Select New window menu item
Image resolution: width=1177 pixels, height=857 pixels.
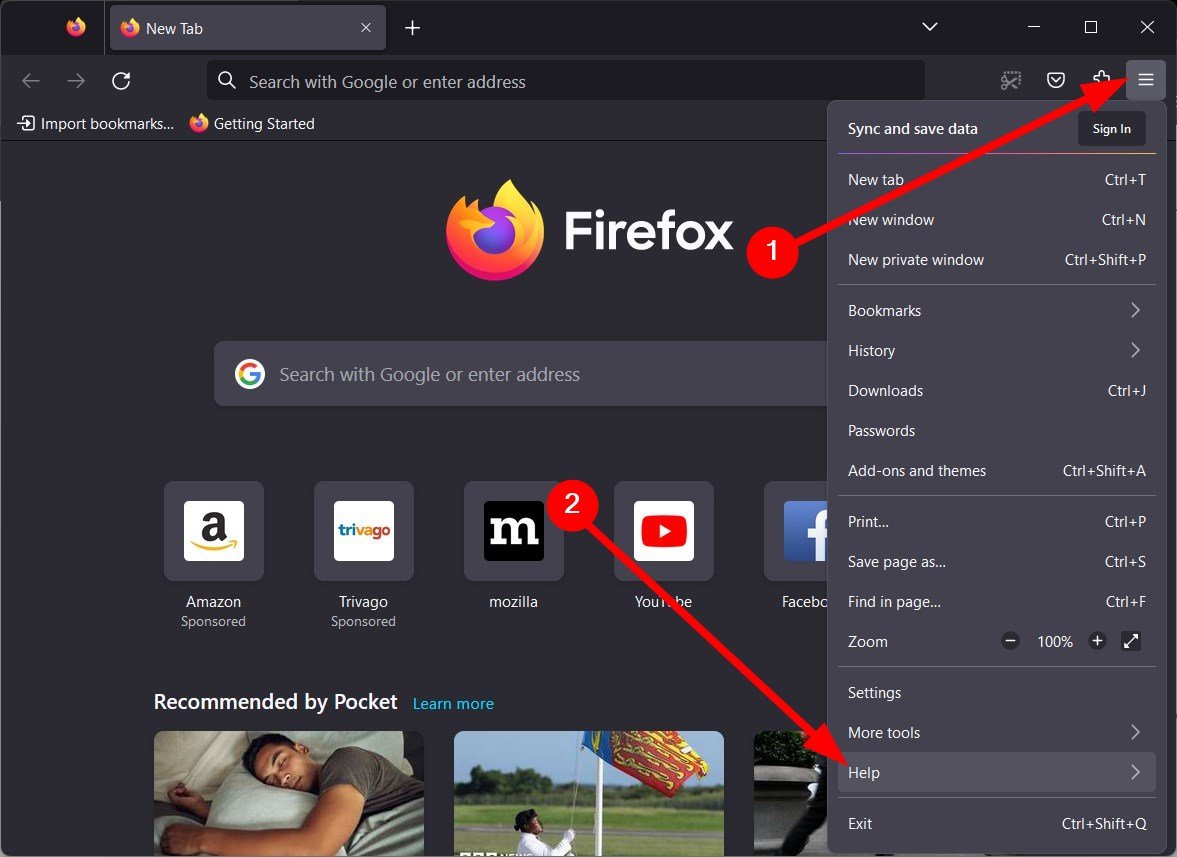[x=996, y=220]
